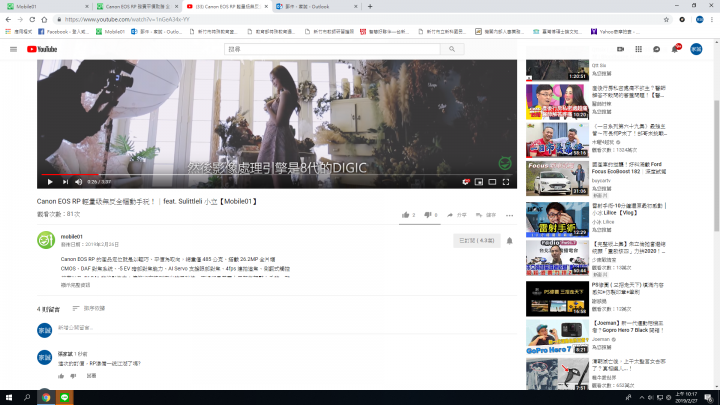This screenshot has height=405, width=720.
Task: Open the mobile01 channel name link
Action: point(72,236)
